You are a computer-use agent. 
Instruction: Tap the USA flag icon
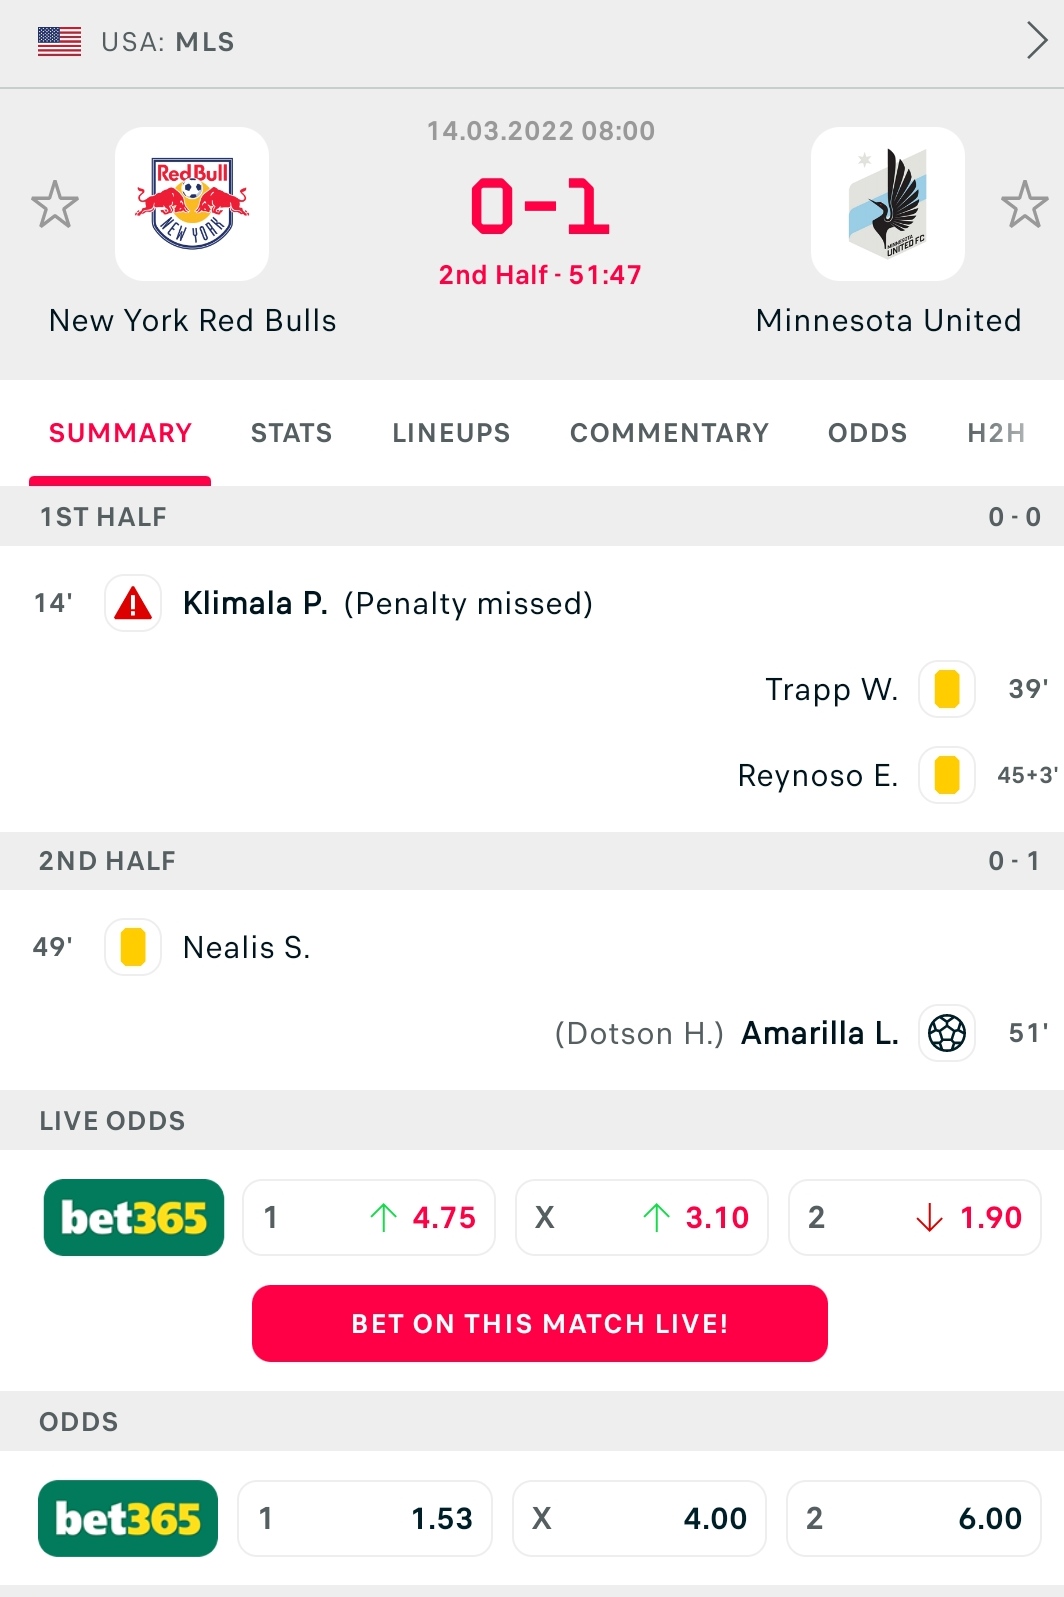(59, 42)
